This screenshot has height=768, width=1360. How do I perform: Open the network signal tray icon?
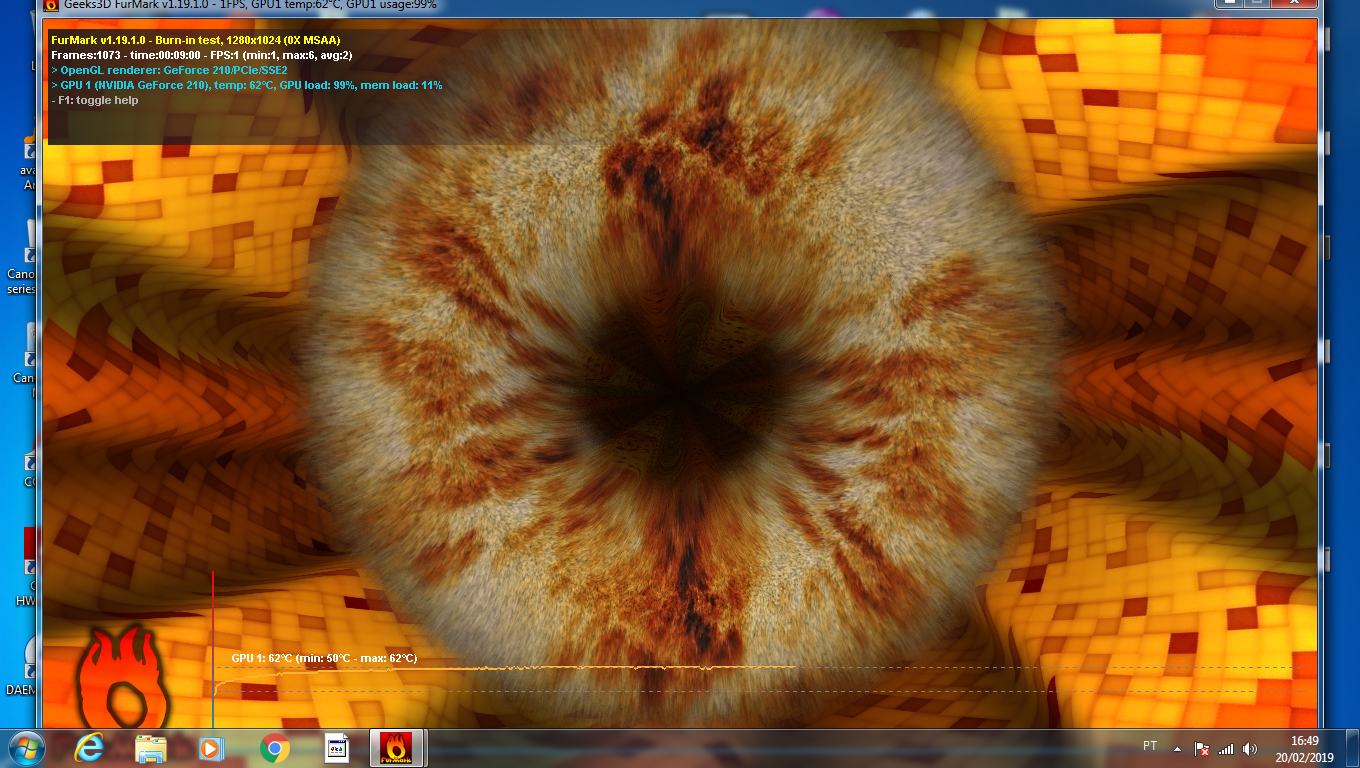(1226, 748)
